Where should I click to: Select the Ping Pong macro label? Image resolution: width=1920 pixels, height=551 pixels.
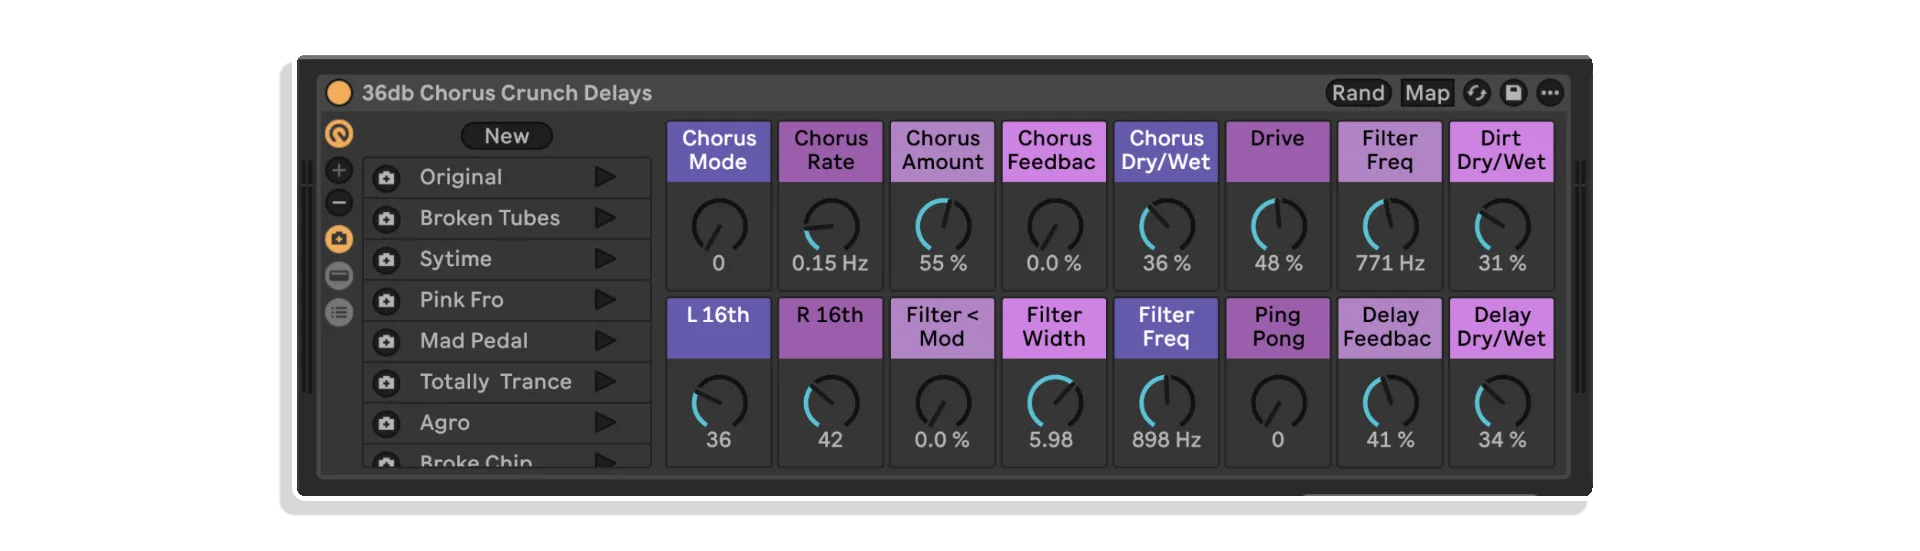tap(1278, 328)
